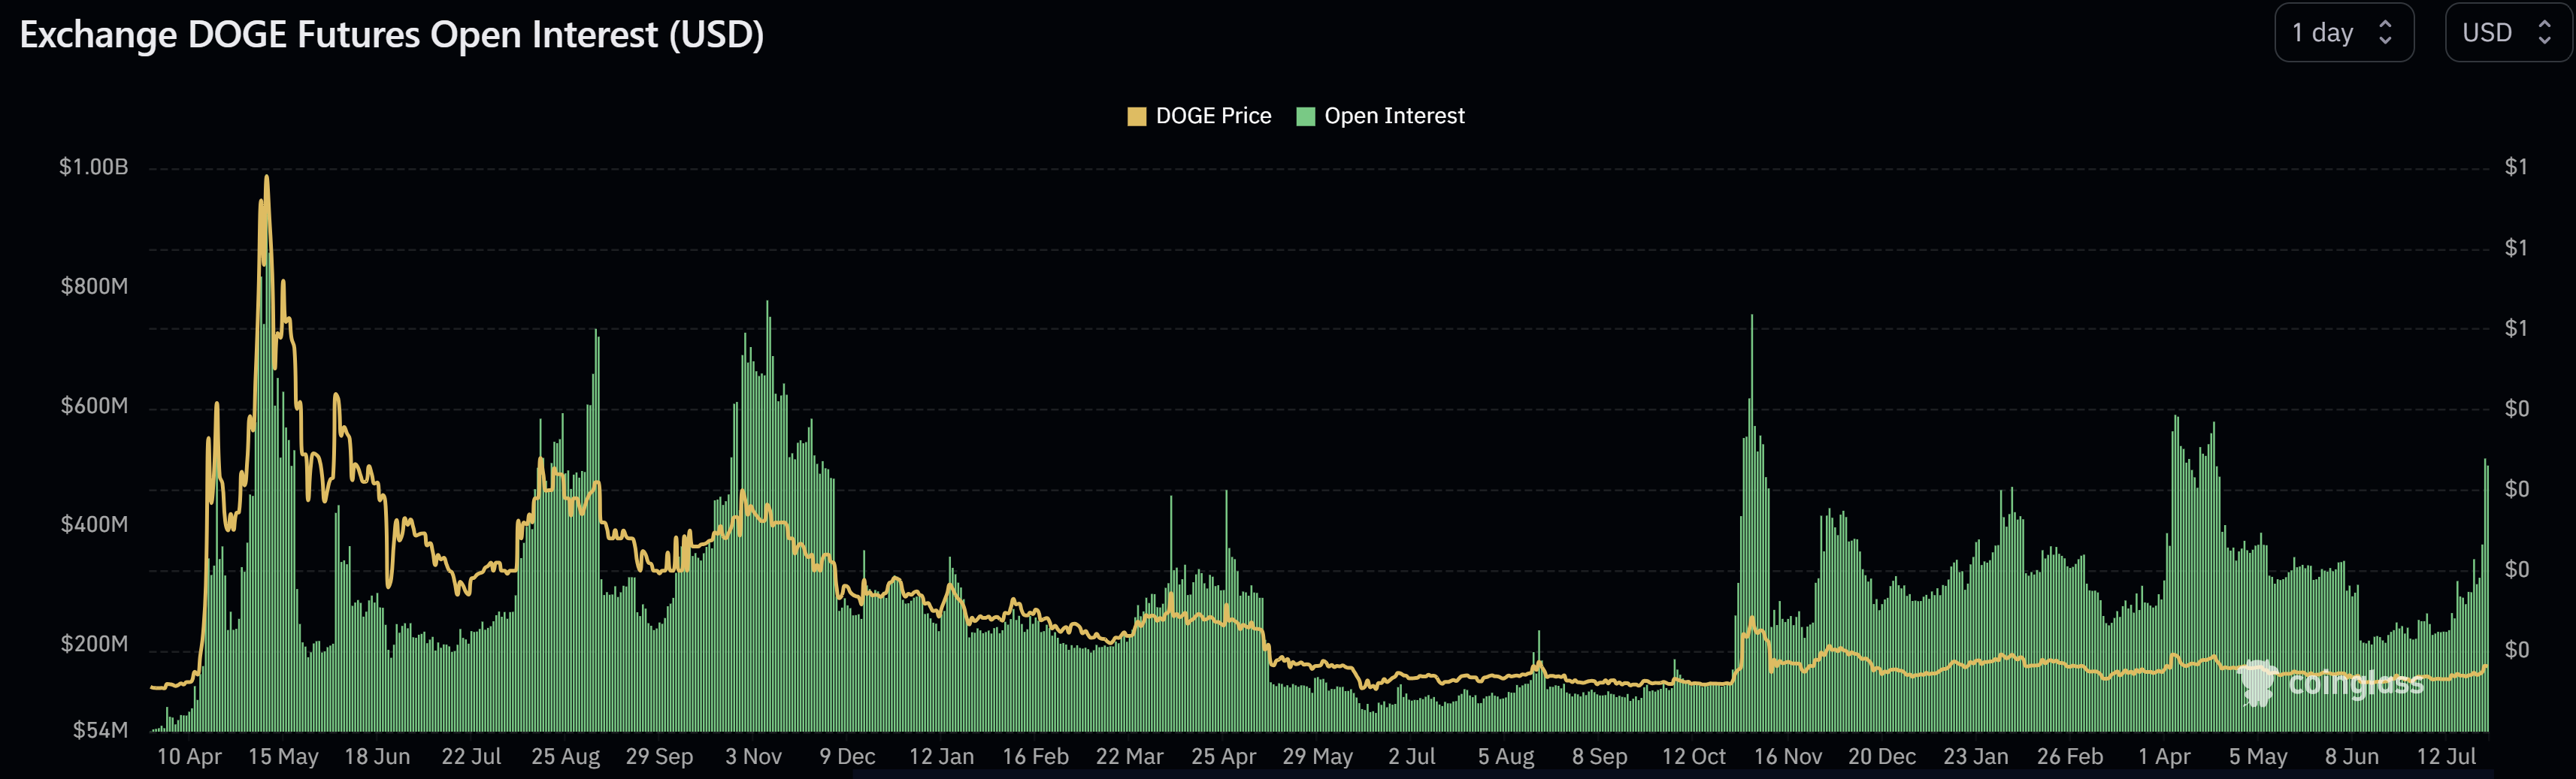Expand the time interval selector options

coord(2344,32)
